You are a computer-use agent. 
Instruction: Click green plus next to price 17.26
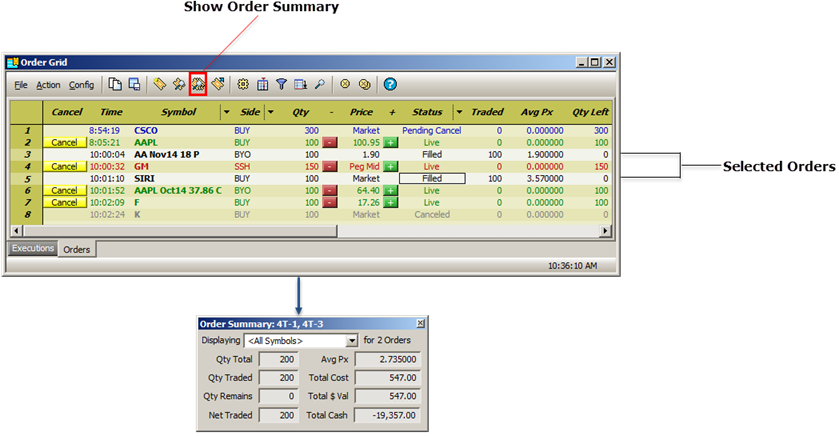pos(391,203)
